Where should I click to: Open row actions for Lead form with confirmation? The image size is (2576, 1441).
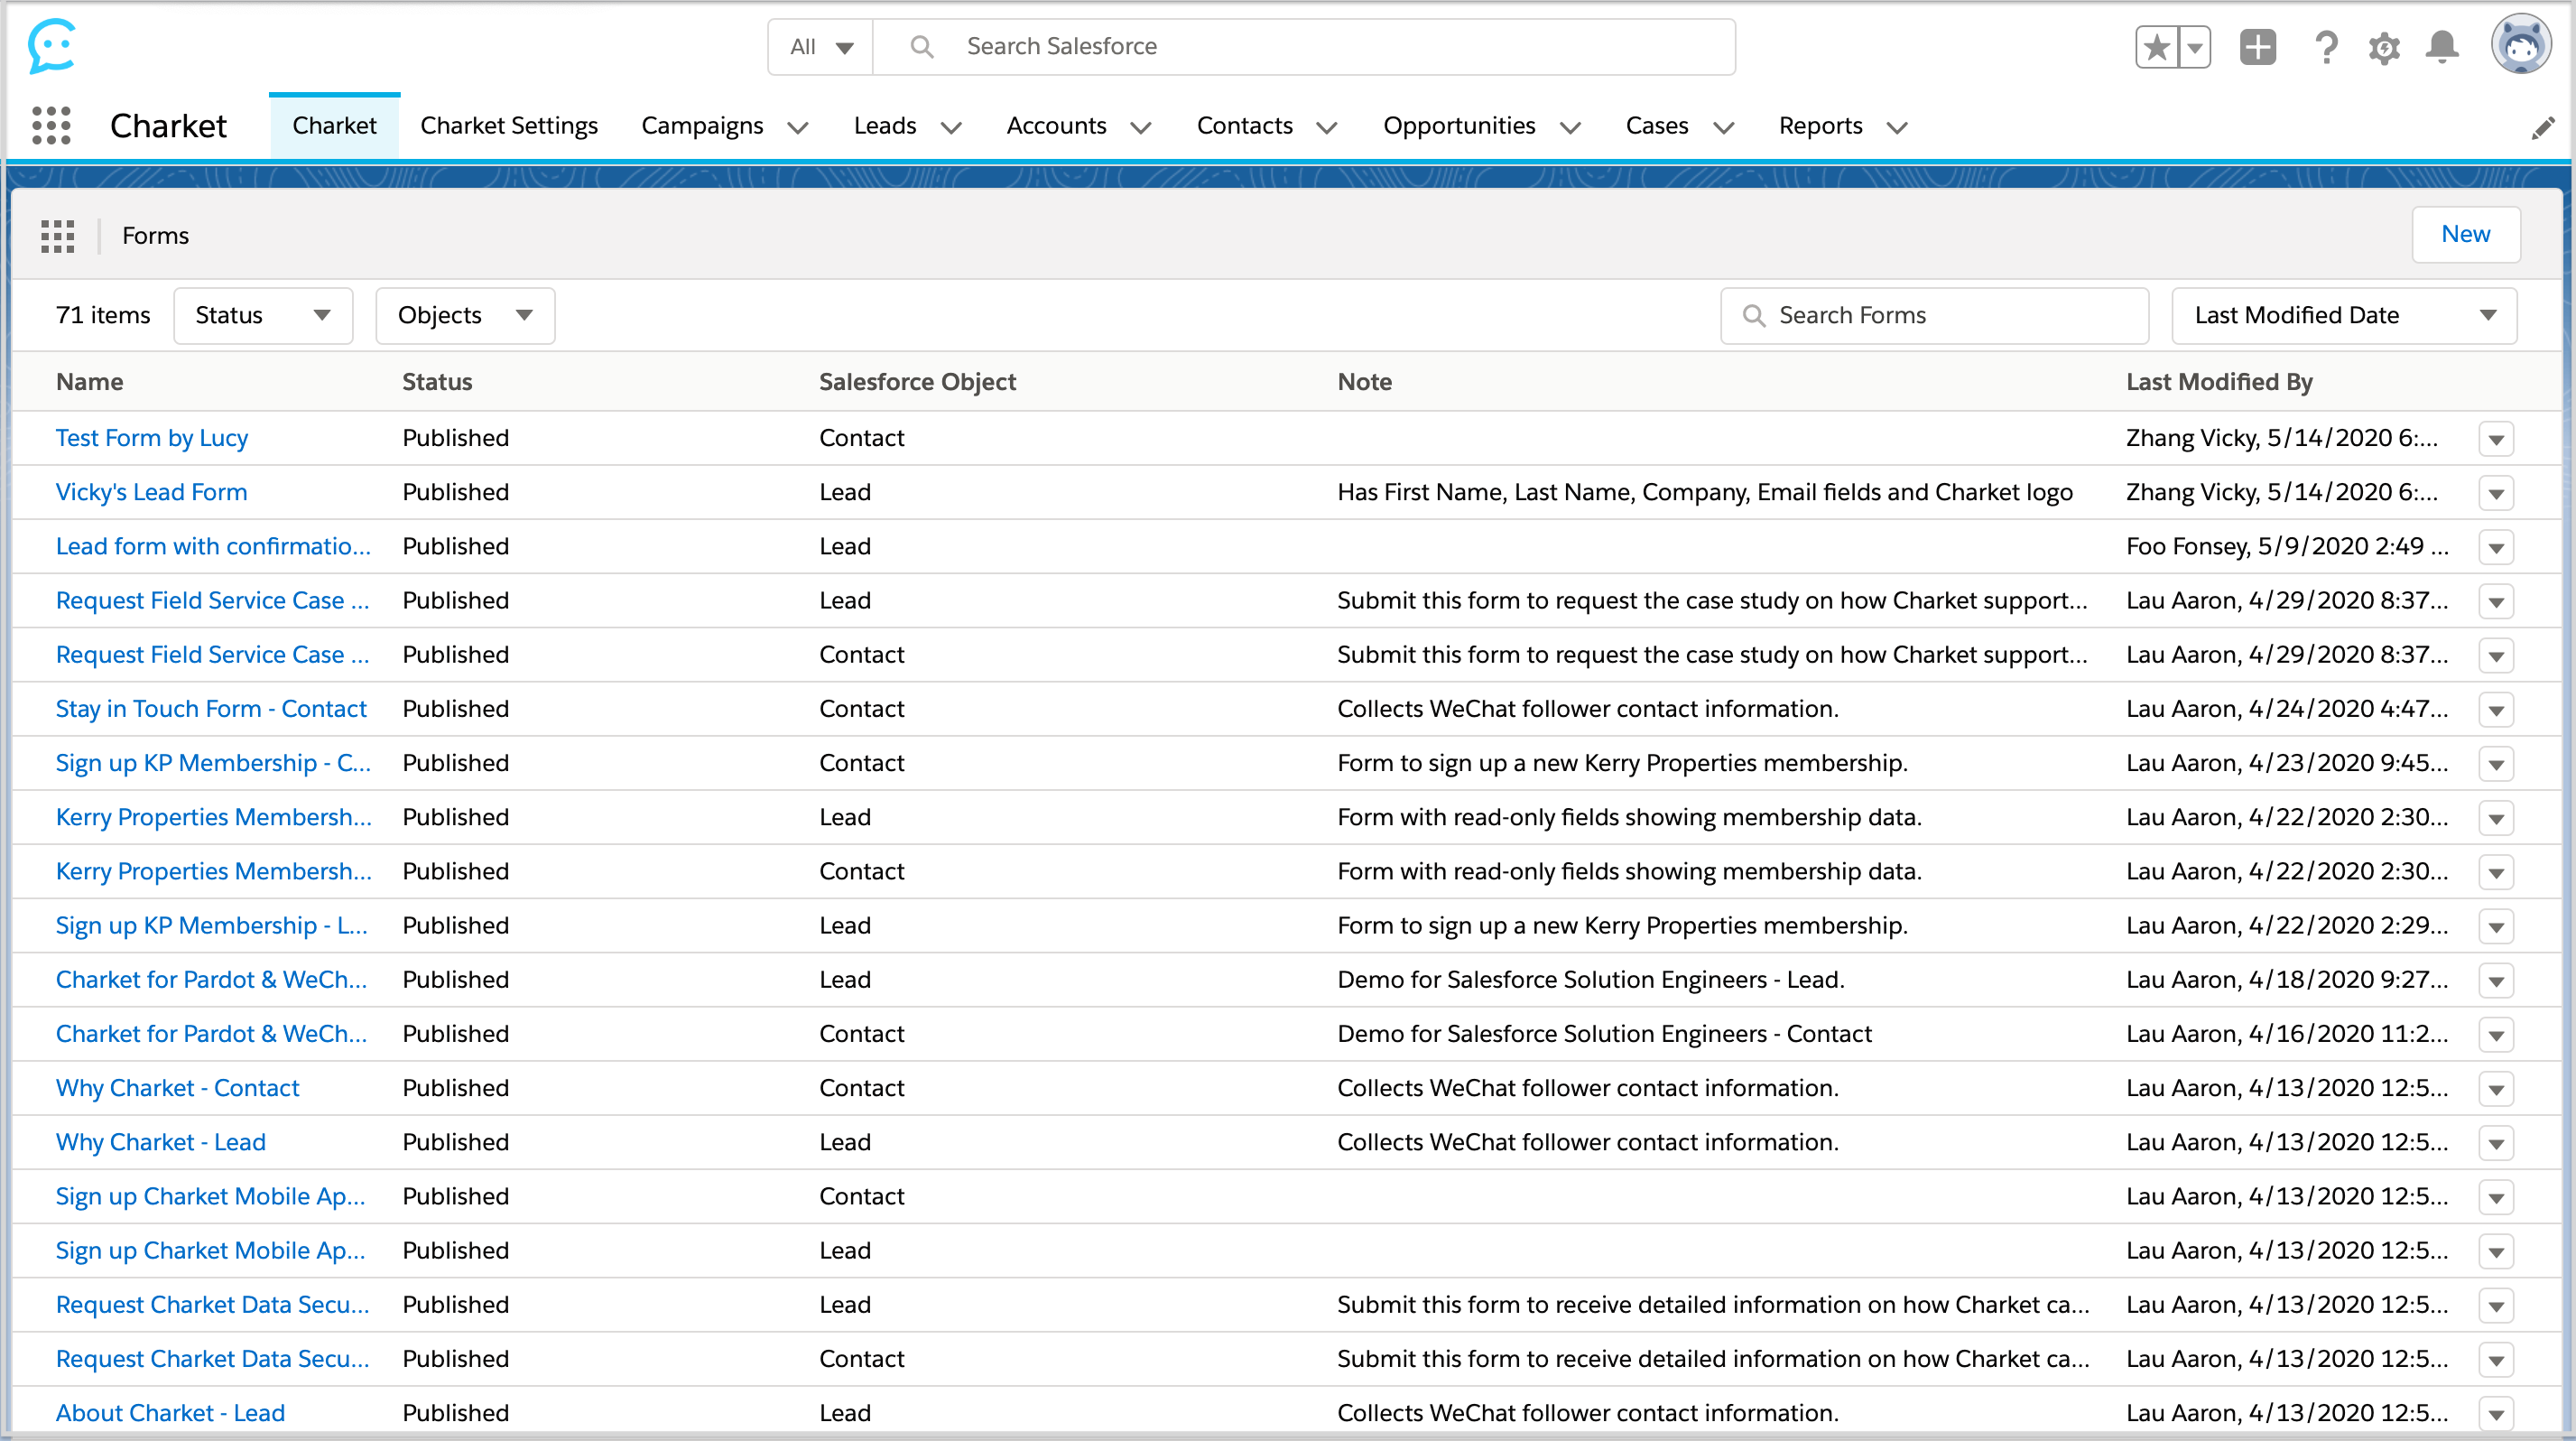click(2496, 548)
